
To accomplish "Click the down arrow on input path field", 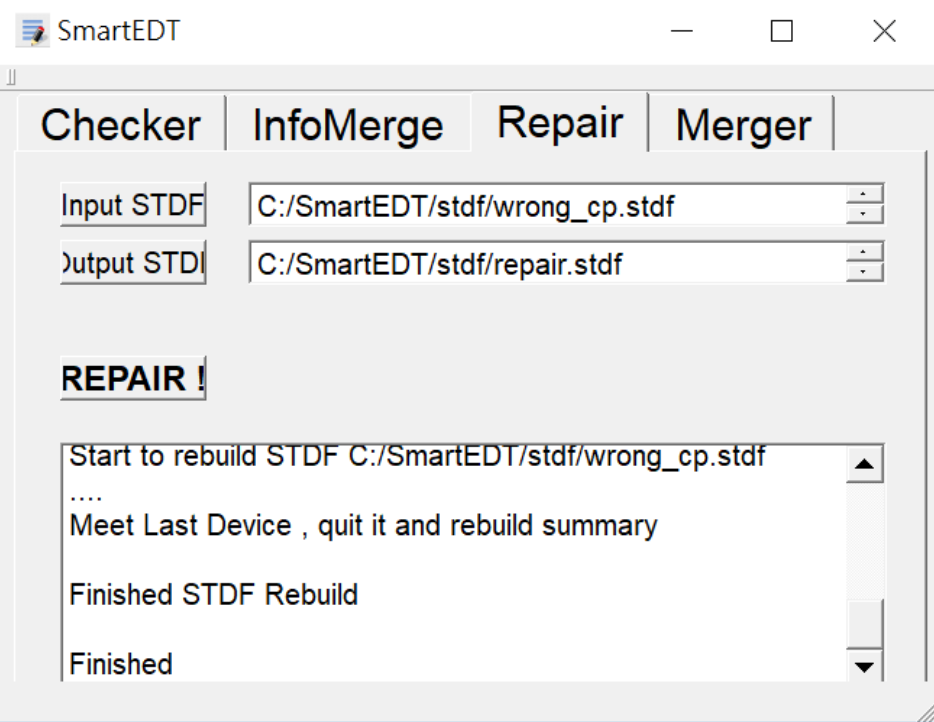I will pyautogui.click(x=865, y=215).
